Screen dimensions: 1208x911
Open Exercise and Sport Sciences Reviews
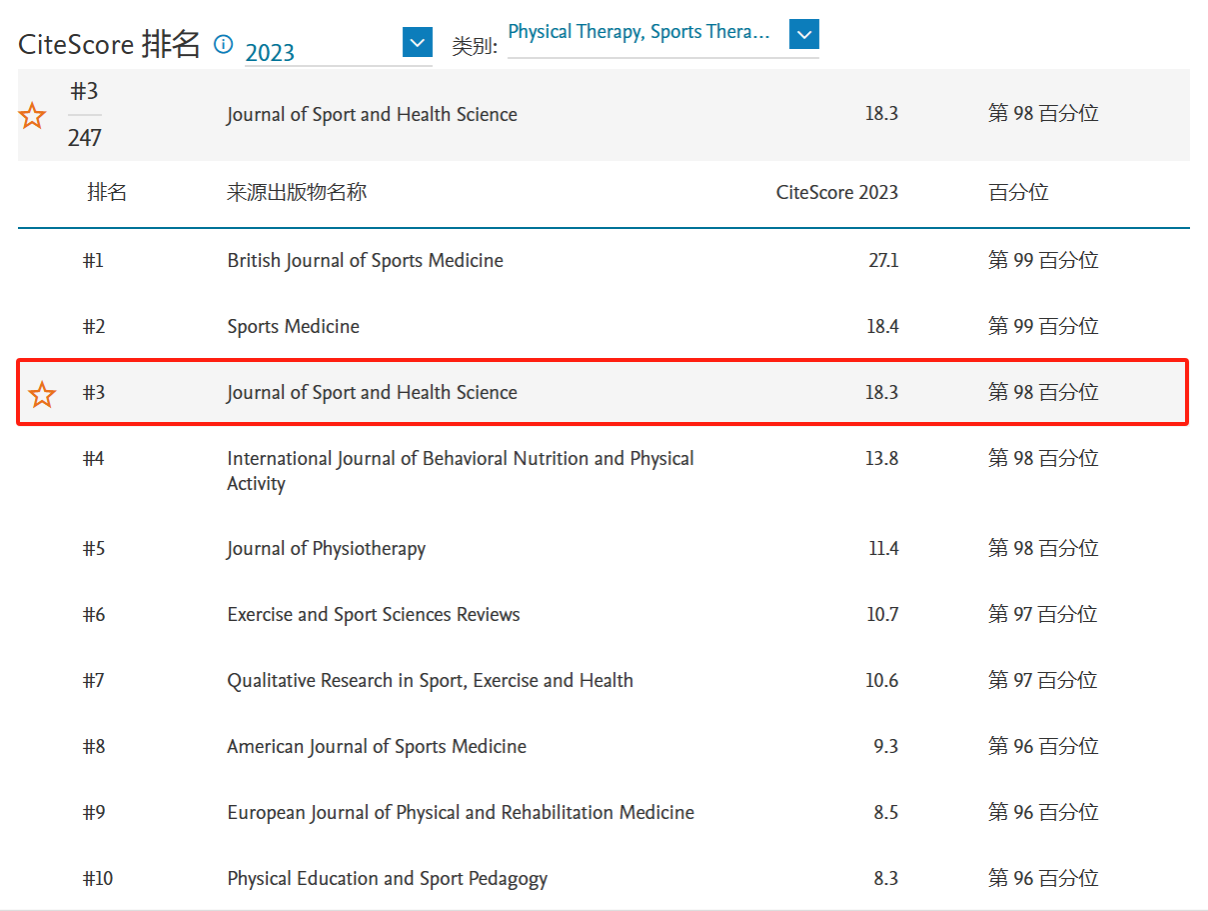[x=373, y=615]
